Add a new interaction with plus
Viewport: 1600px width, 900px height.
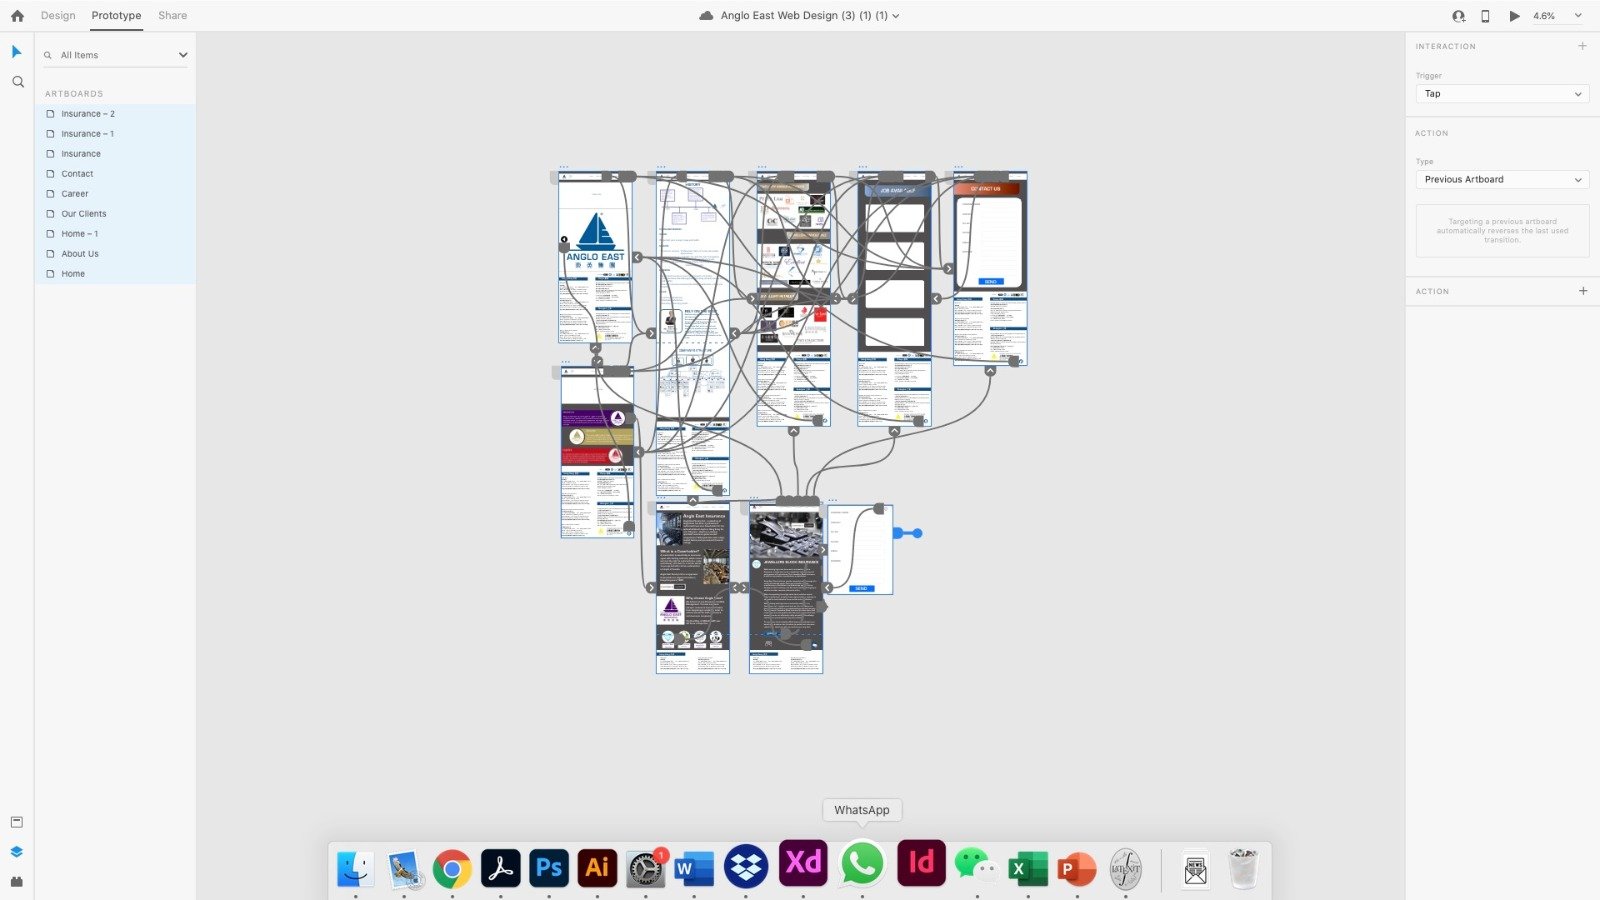pos(1582,46)
